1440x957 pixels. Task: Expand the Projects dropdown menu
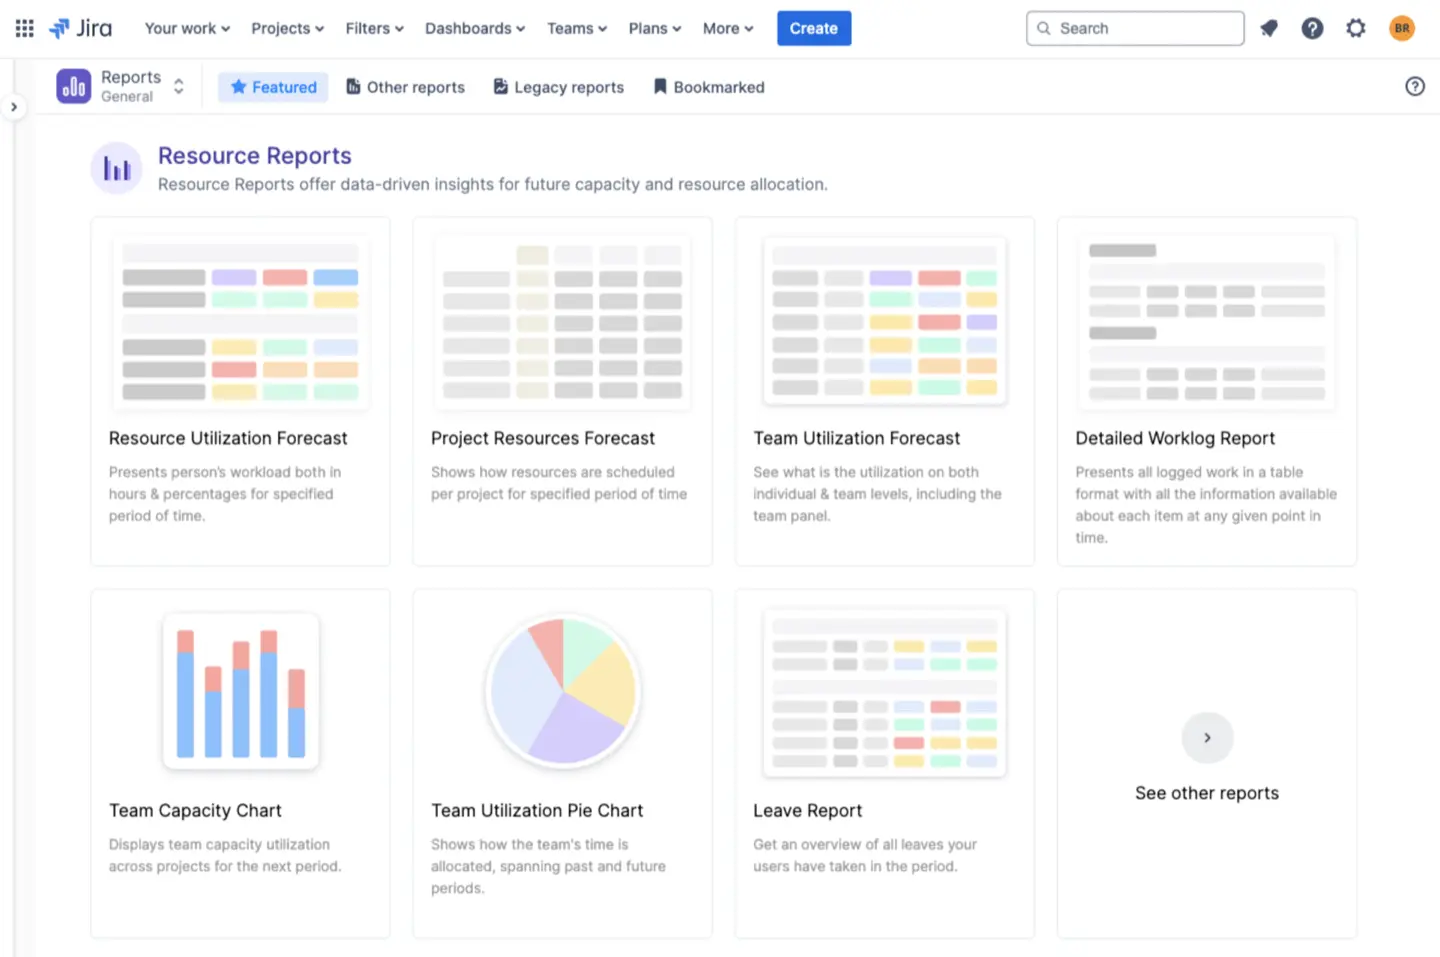coord(287,28)
